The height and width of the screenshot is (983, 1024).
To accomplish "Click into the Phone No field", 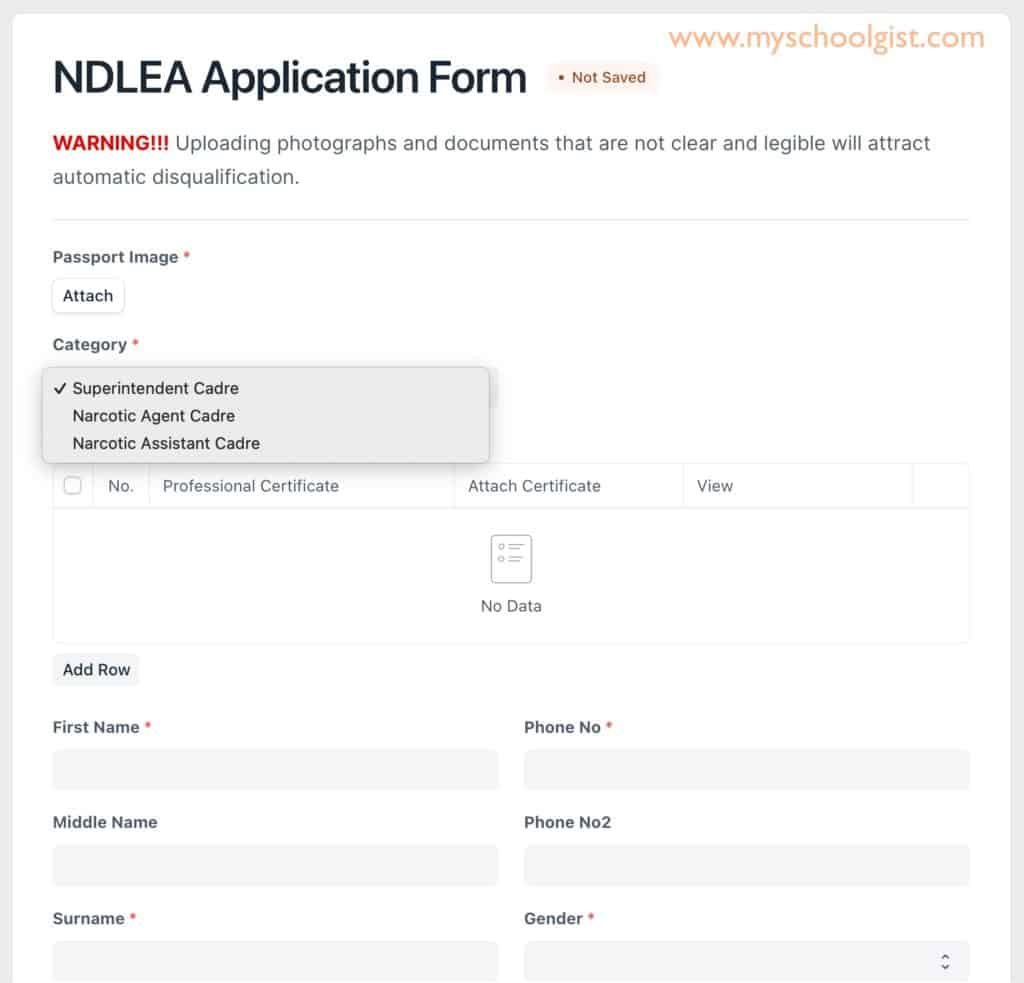I will (x=746, y=770).
